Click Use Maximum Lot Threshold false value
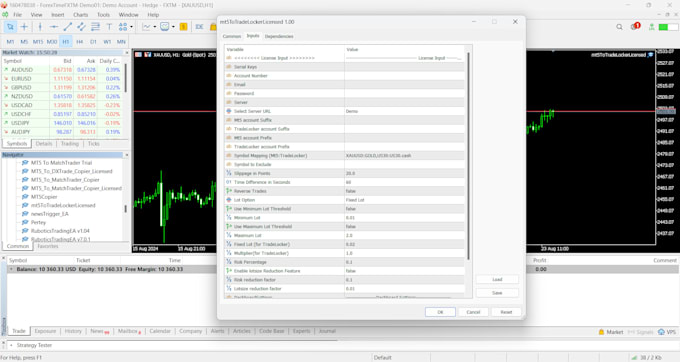 point(404,227)
